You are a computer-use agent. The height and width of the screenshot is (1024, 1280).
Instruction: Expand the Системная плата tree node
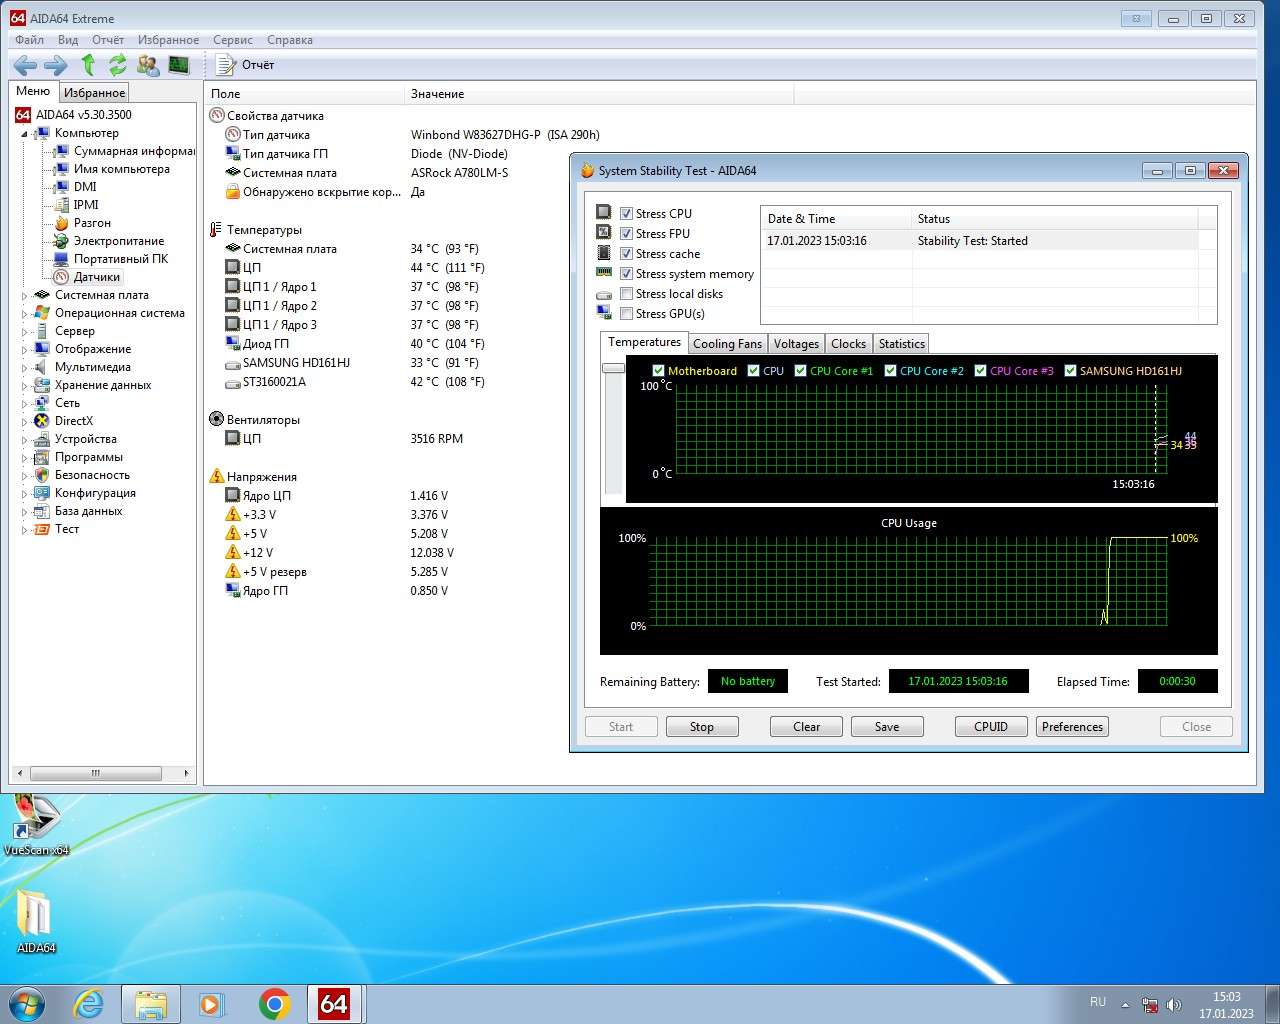pyautogui.click(x=25, y=296)
